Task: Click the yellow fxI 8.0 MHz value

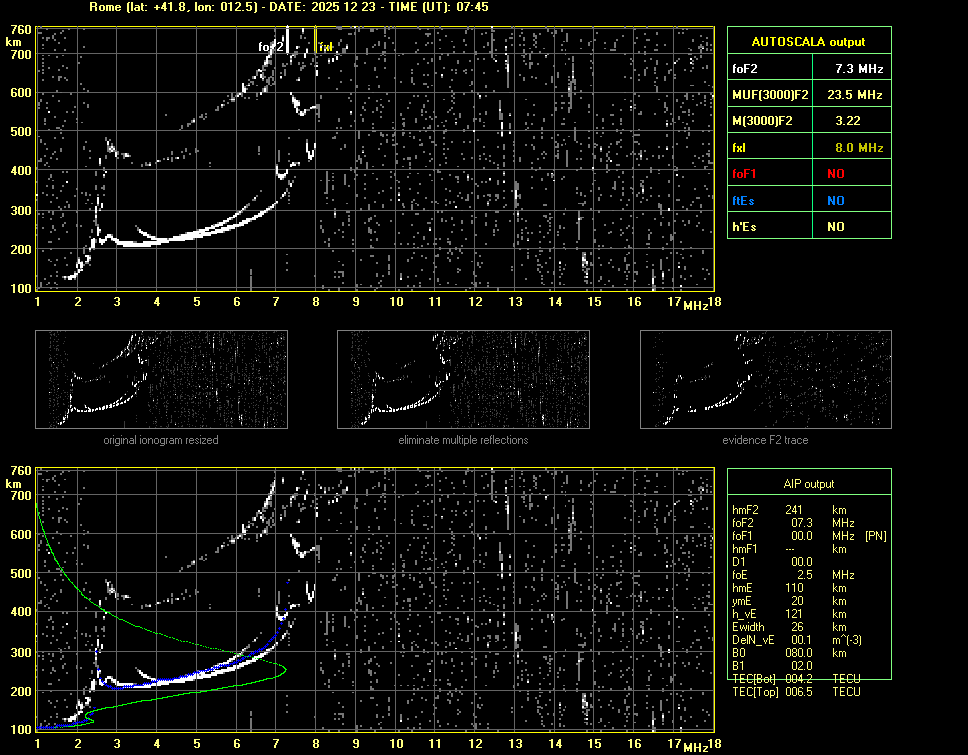Action: pyautogui.click(x=859, y=147)
